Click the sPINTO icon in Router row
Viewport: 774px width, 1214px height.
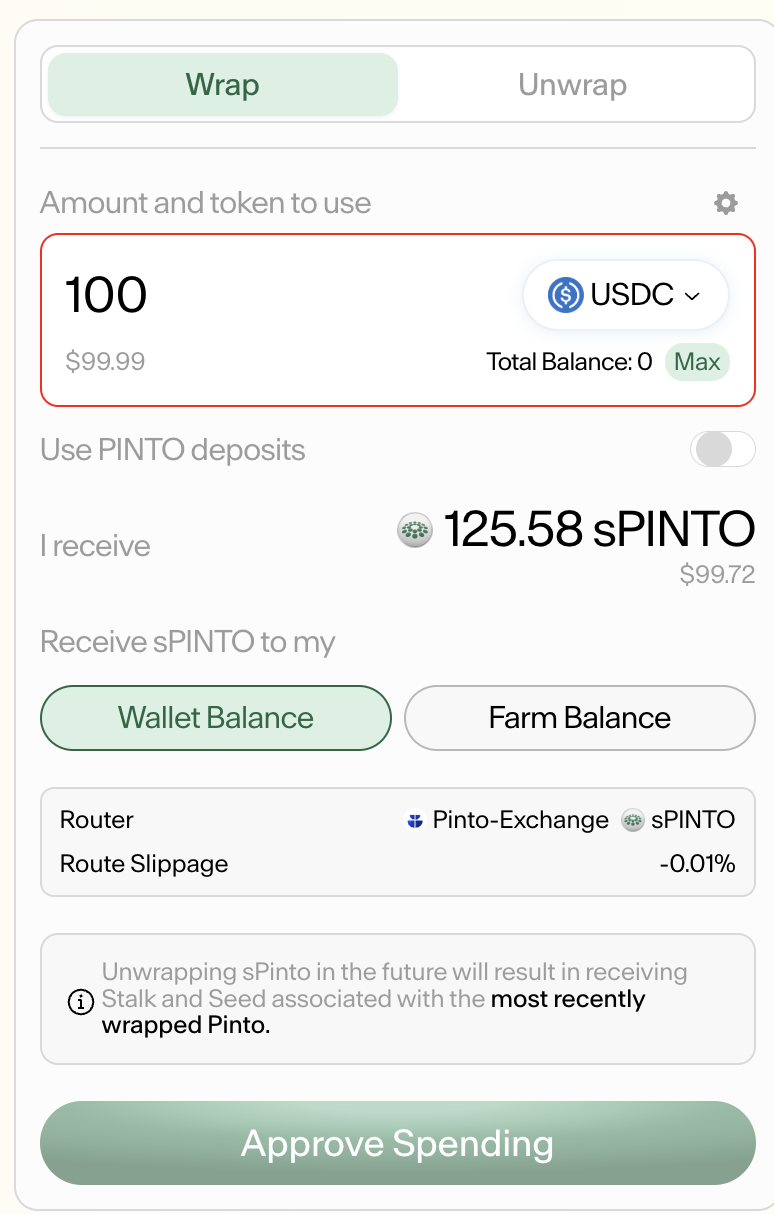pos(632,821)
